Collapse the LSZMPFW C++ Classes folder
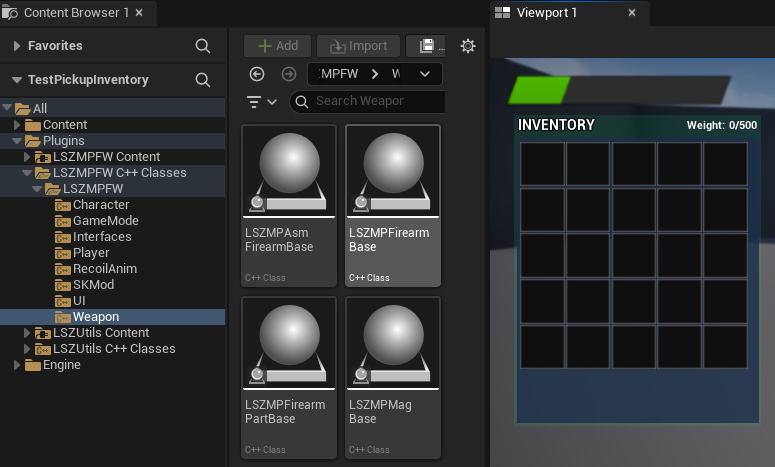 [x=27, y=173]
